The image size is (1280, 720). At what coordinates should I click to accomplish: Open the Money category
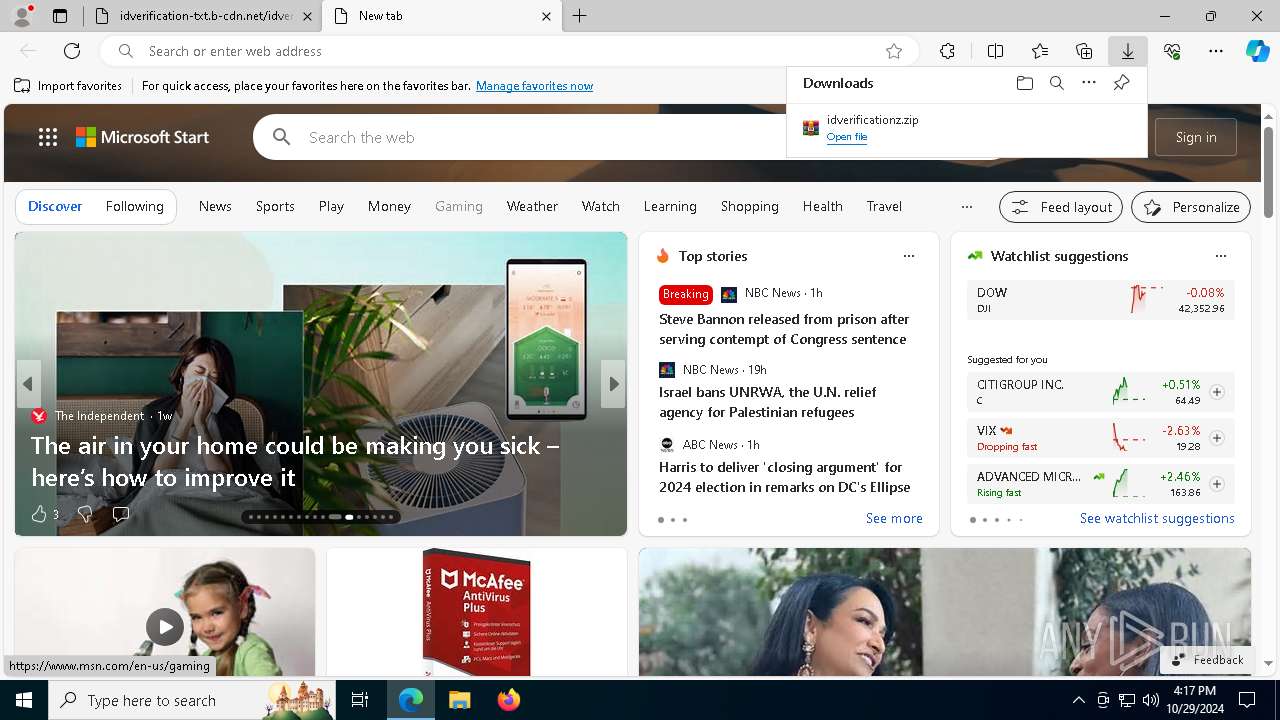tap(389, 206)
